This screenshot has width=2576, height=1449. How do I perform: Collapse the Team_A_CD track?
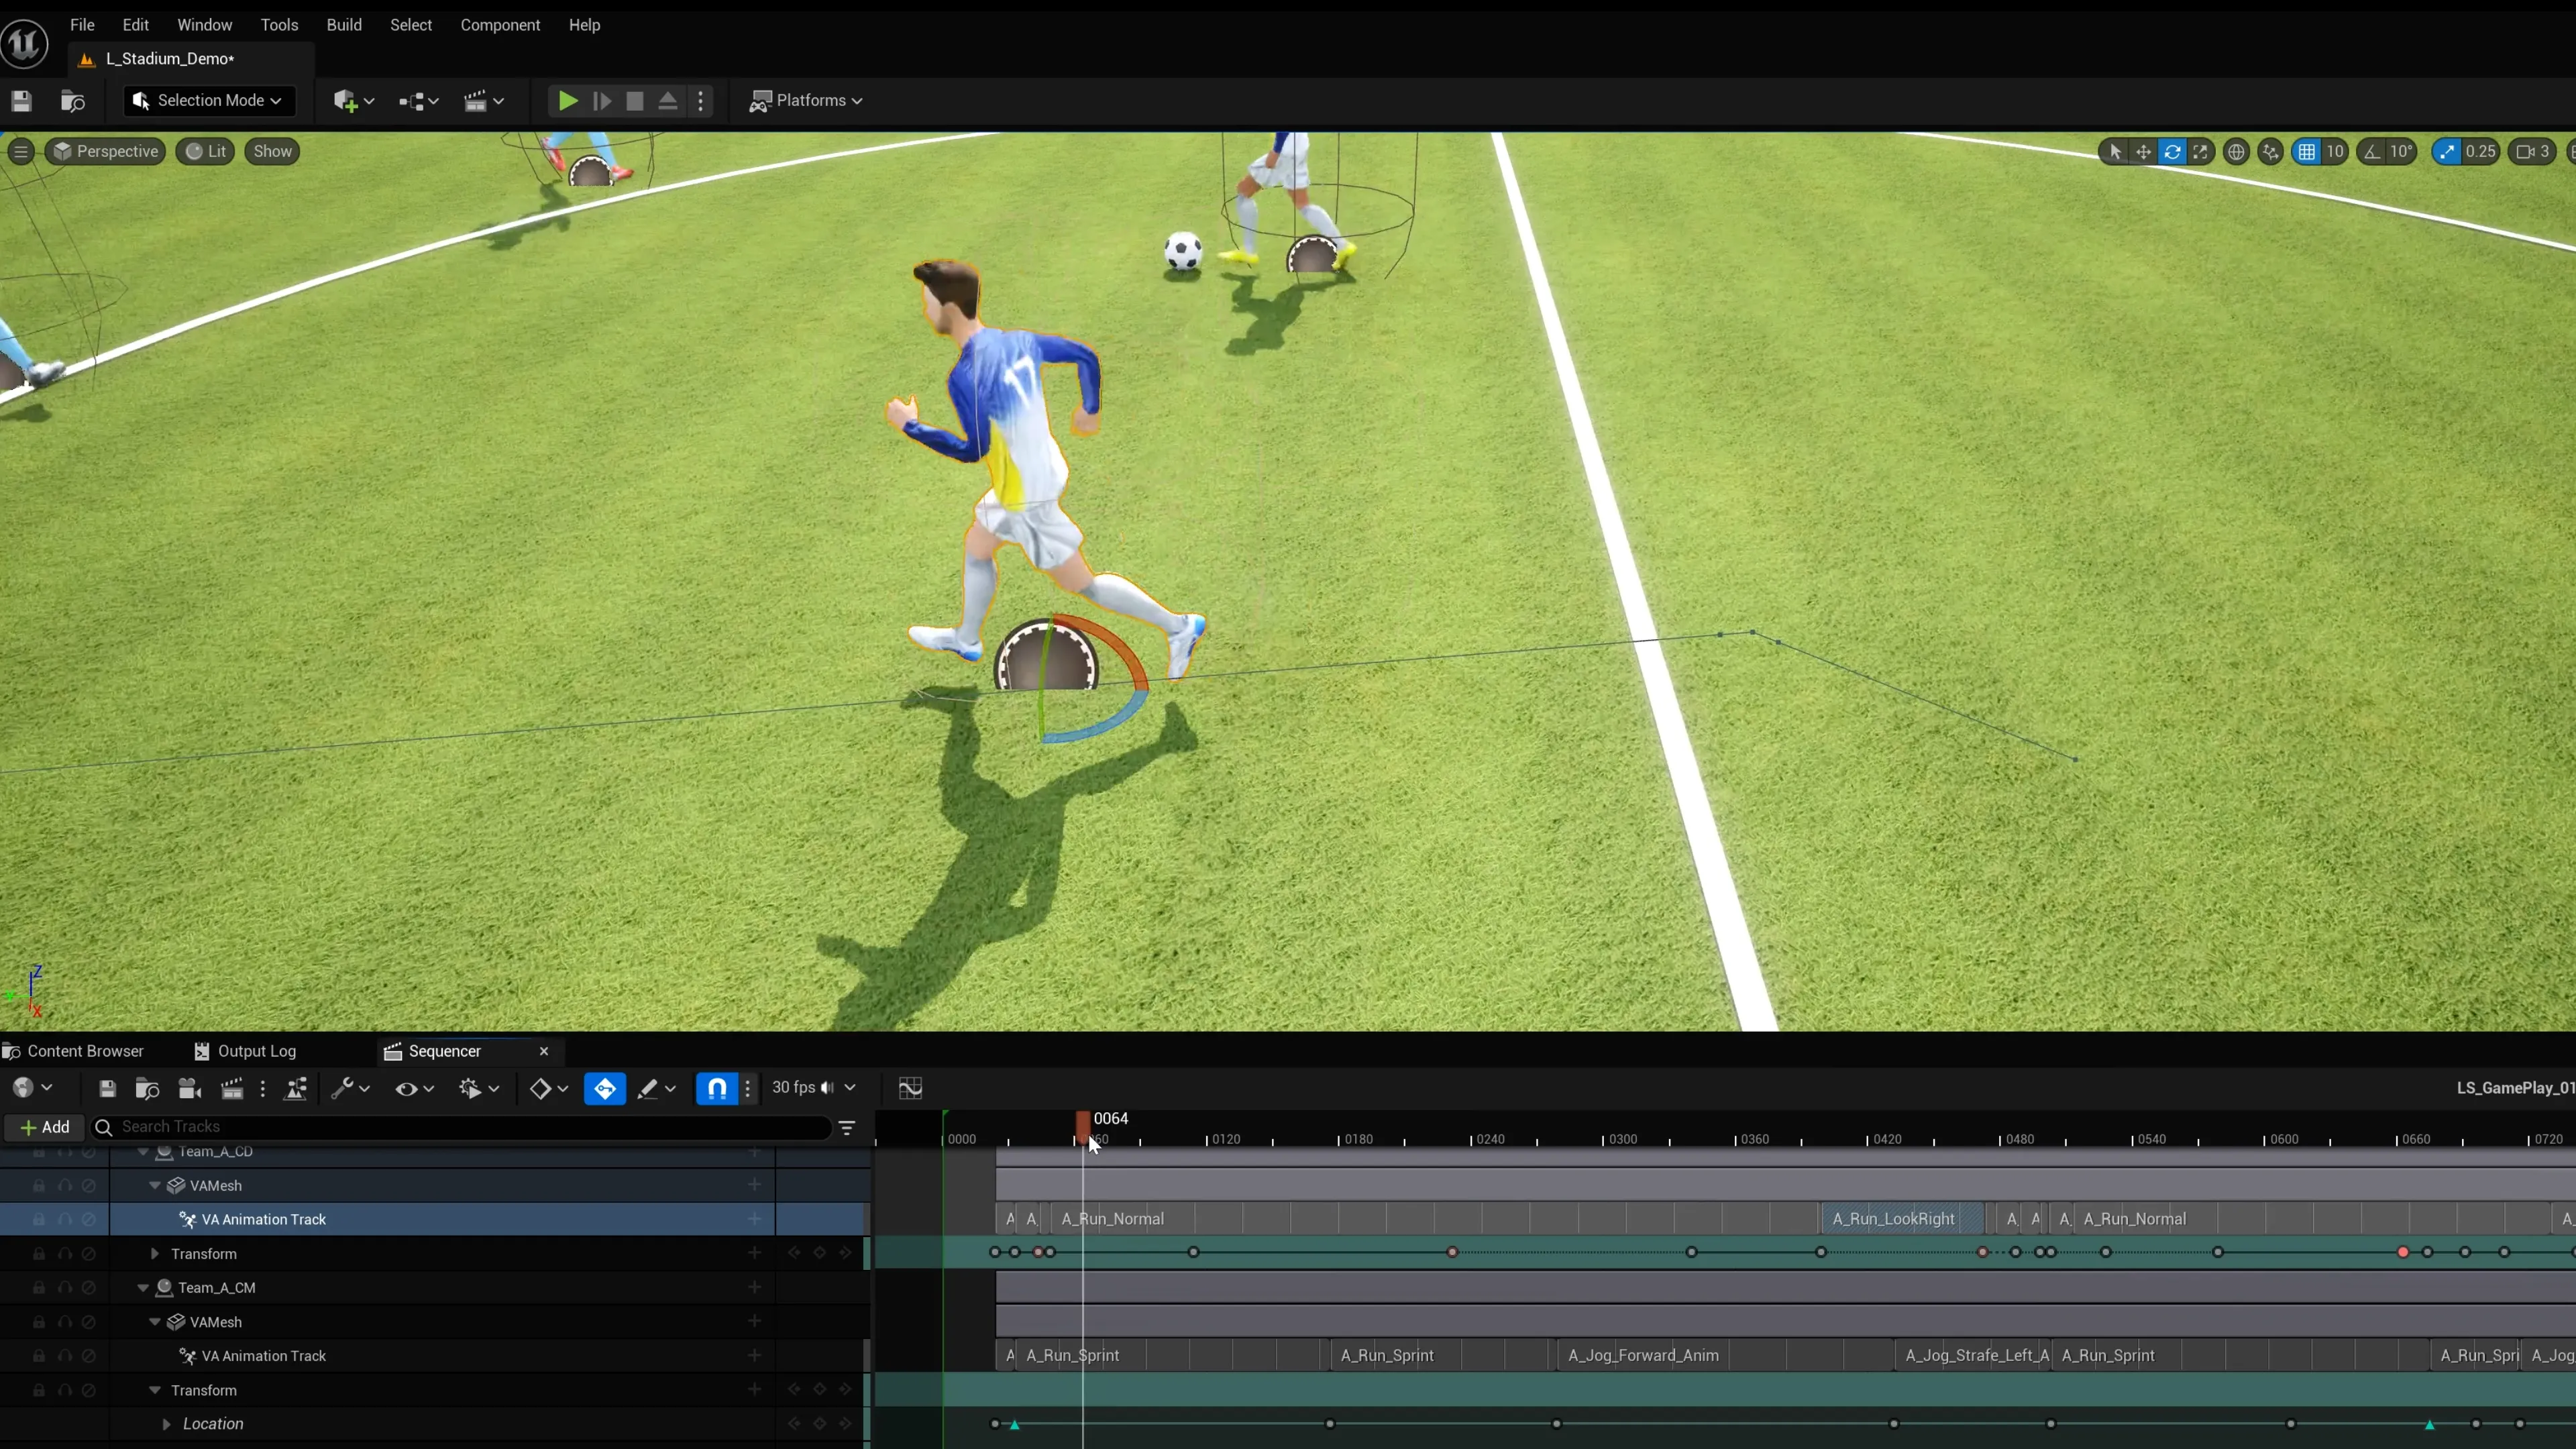coord(144,1151)
